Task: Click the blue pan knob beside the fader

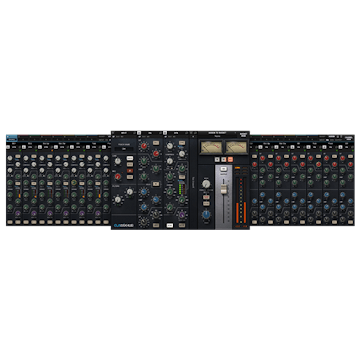Action: point(206,214)
